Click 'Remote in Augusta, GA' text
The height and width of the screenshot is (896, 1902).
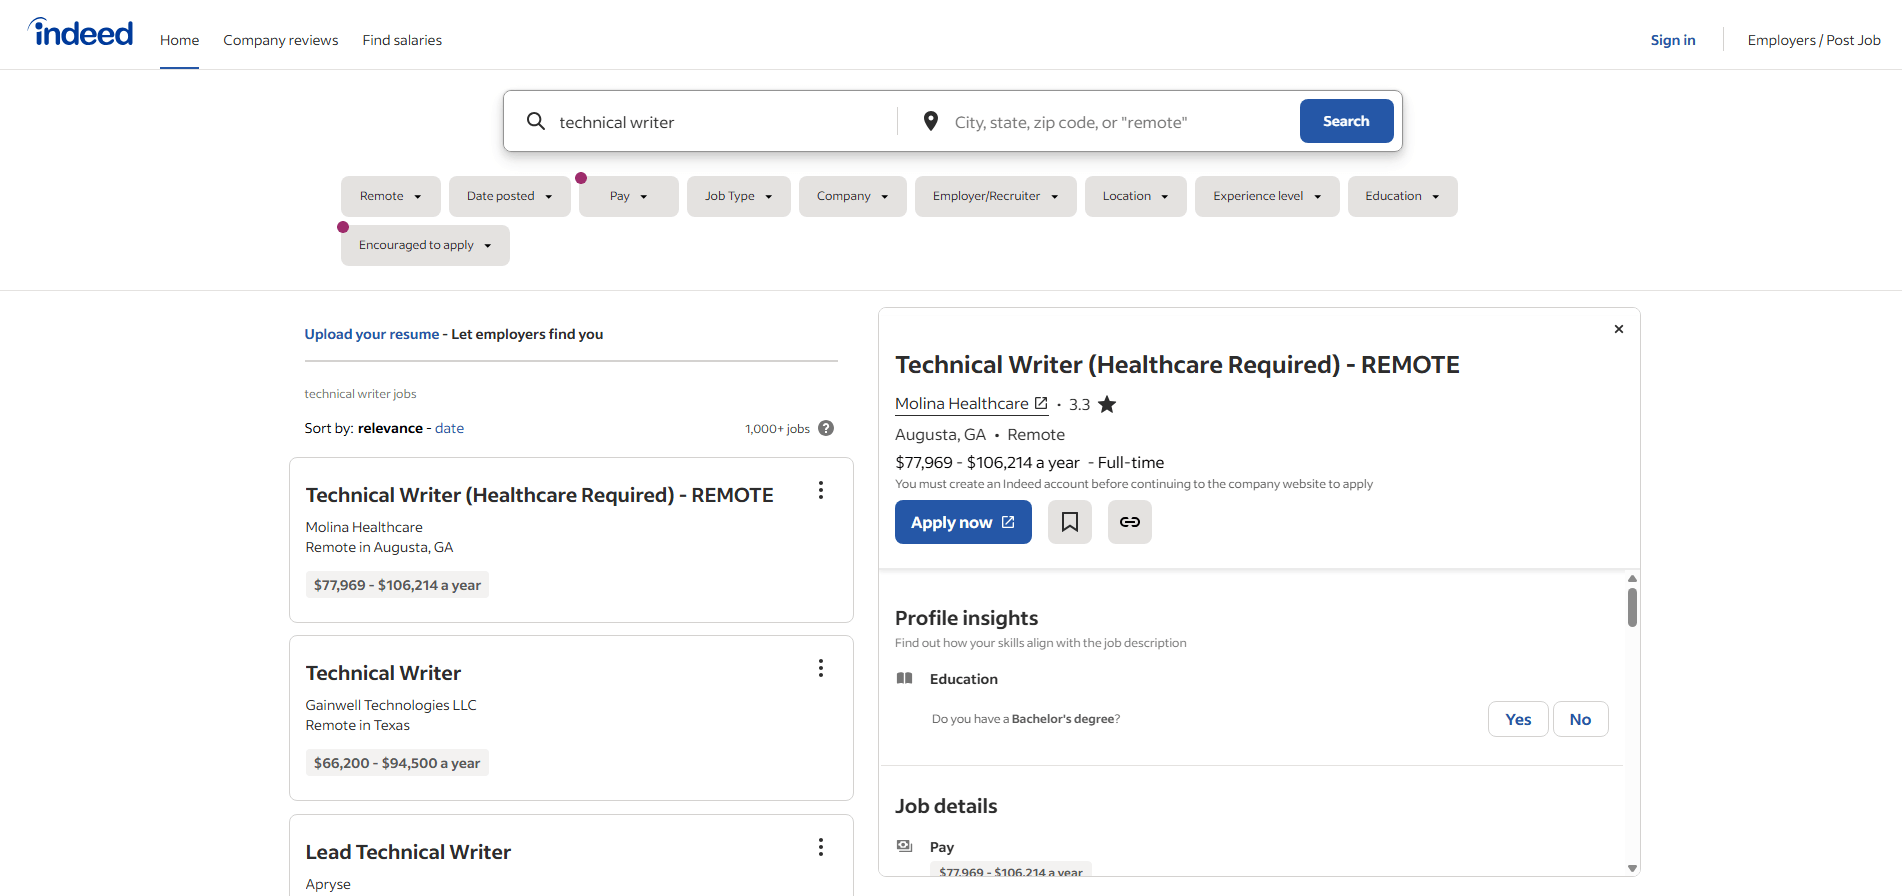[x=379, y=547]
